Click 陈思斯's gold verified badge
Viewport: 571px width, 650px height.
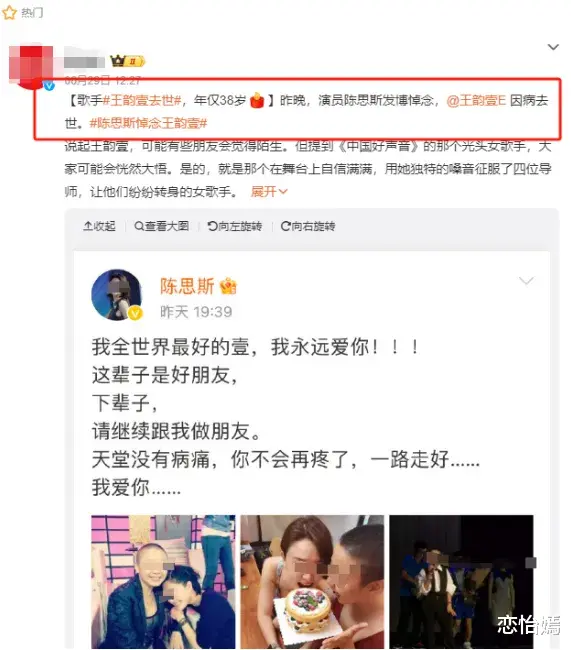[x=135, y=313]
